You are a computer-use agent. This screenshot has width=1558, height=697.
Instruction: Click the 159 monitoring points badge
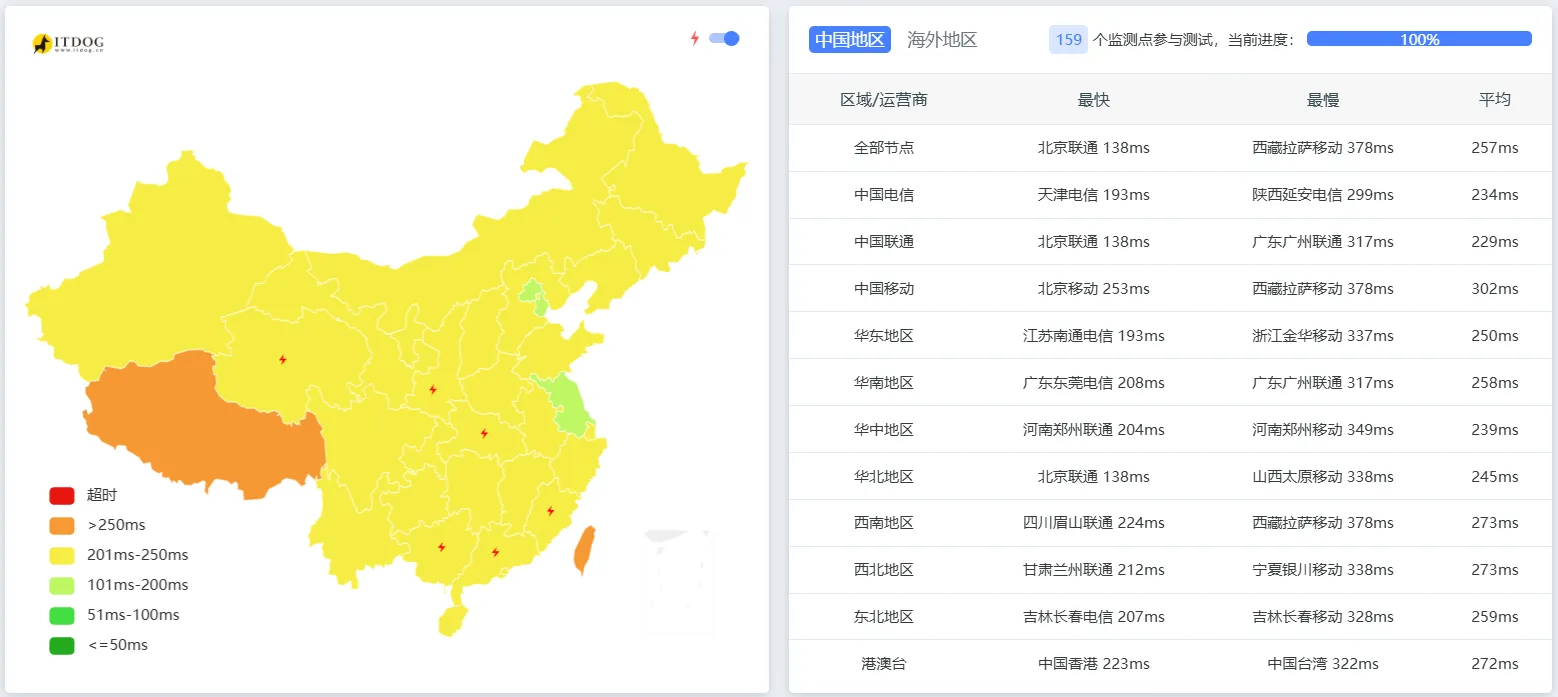[x=1066, y=38]
